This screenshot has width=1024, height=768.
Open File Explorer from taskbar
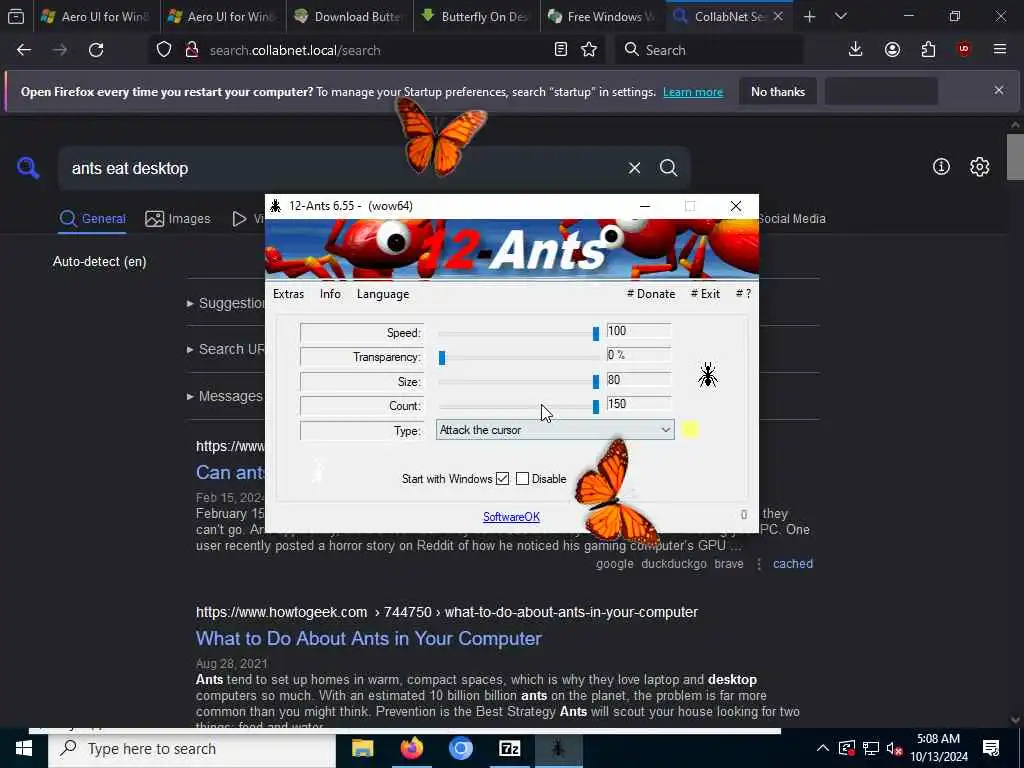tap(362, 748)
